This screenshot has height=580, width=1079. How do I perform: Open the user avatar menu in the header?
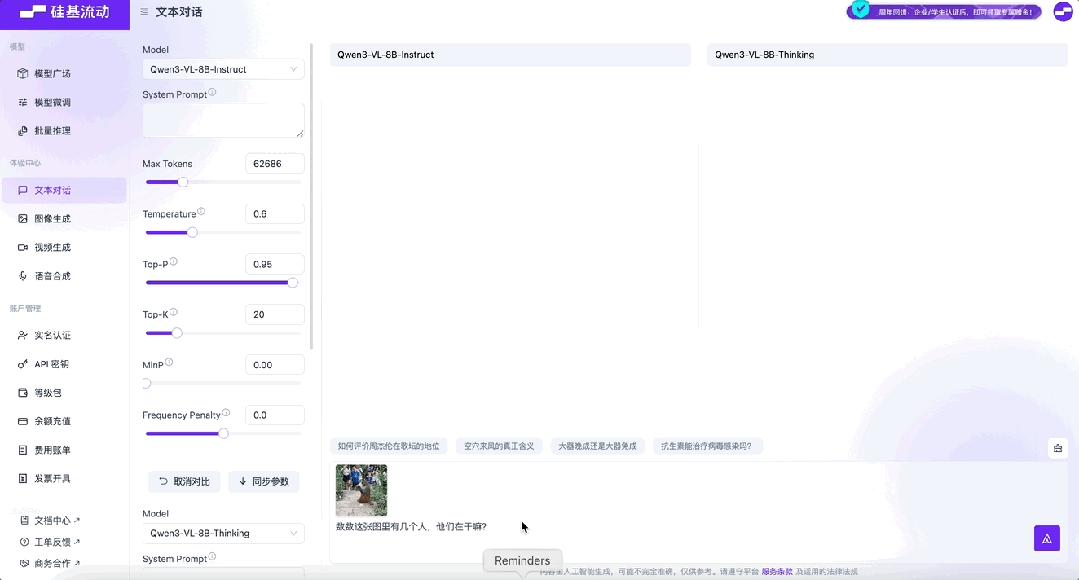click(1063, 12)
